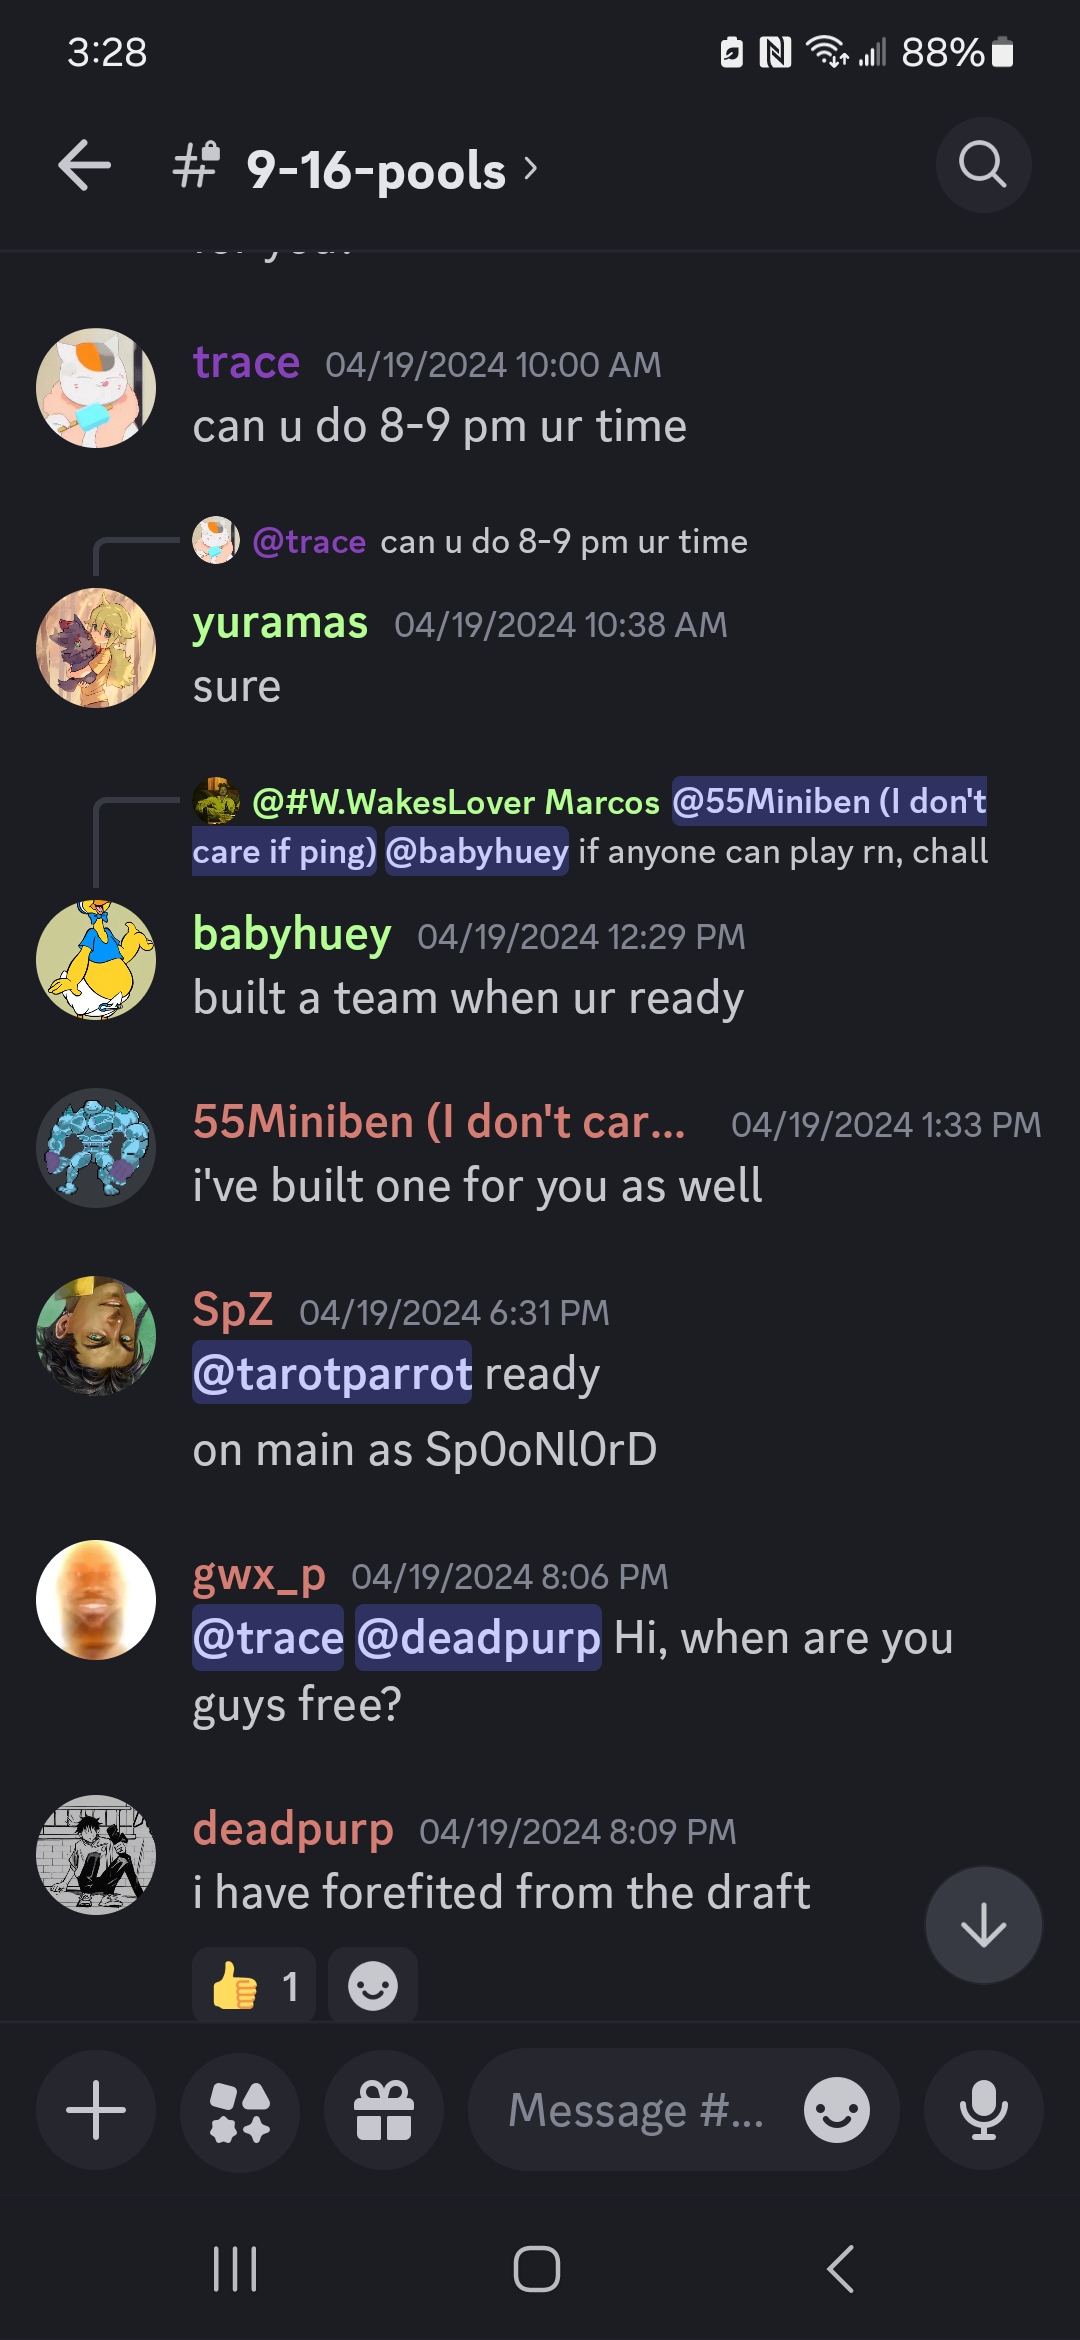1080x2340 pixels.
Task: Open SpZ's avatar profile
Action: (96, 1335)
